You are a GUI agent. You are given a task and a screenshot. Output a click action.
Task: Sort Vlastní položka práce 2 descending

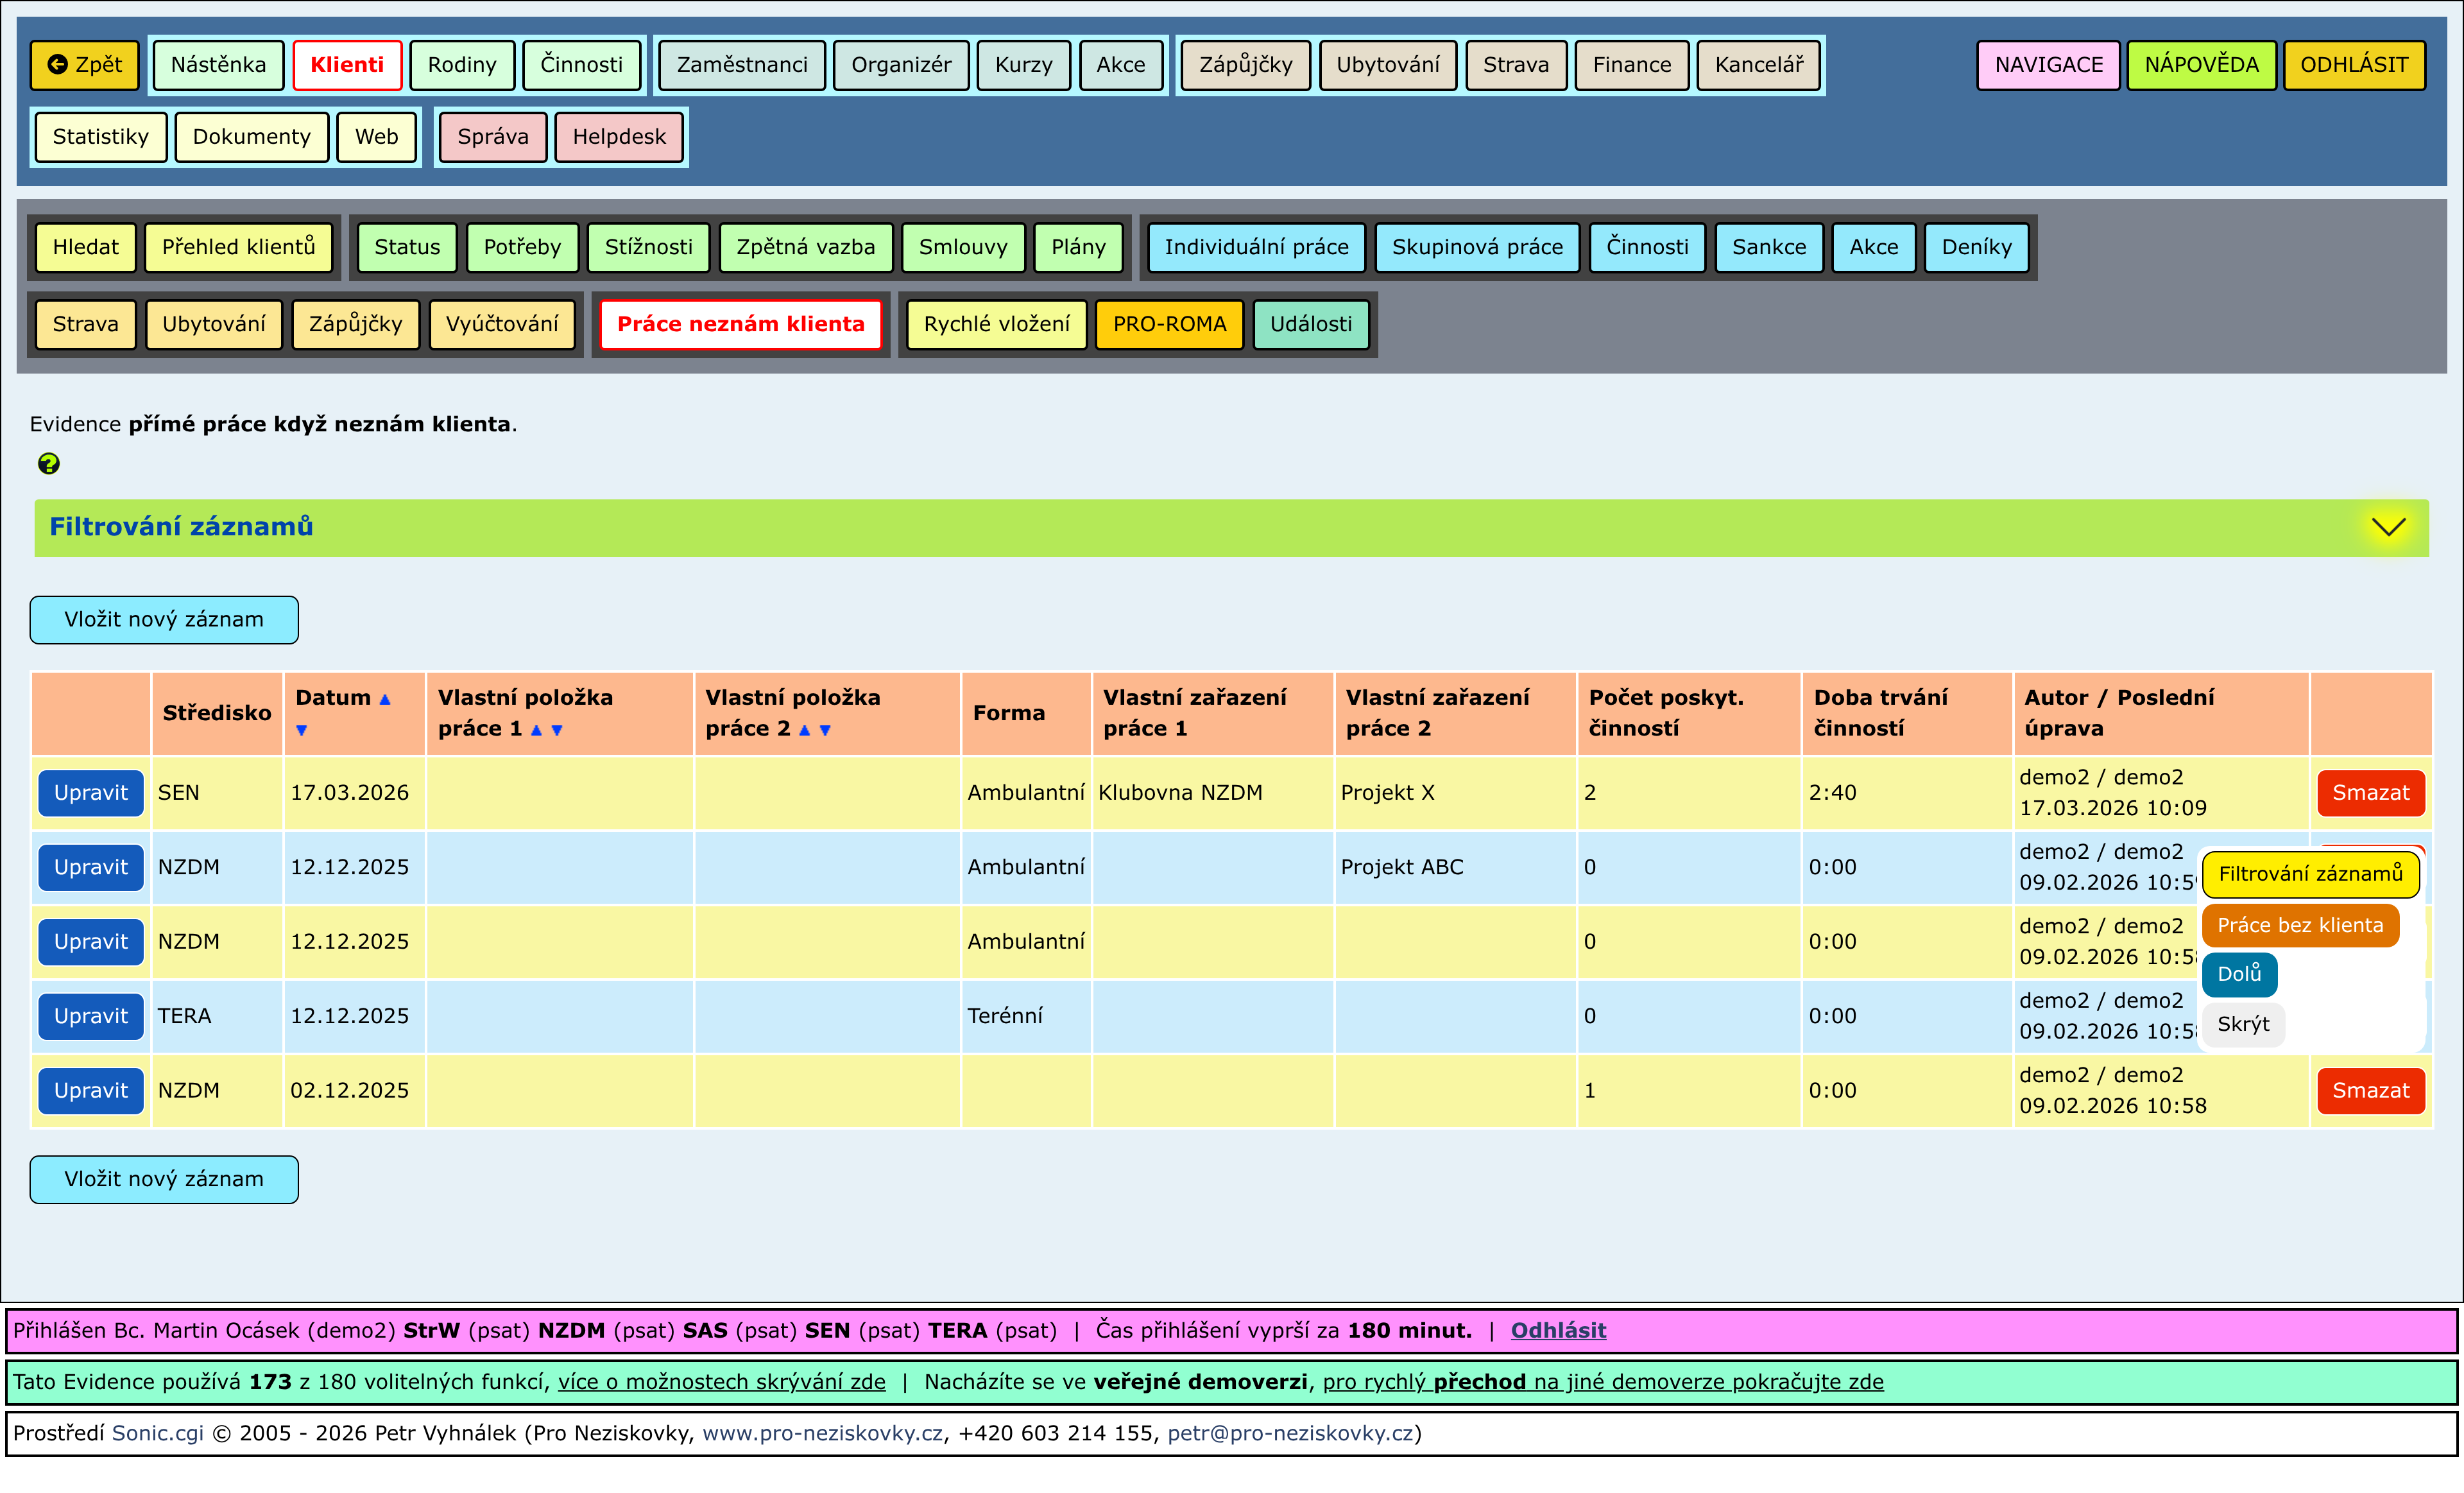(x=825, y=730)
